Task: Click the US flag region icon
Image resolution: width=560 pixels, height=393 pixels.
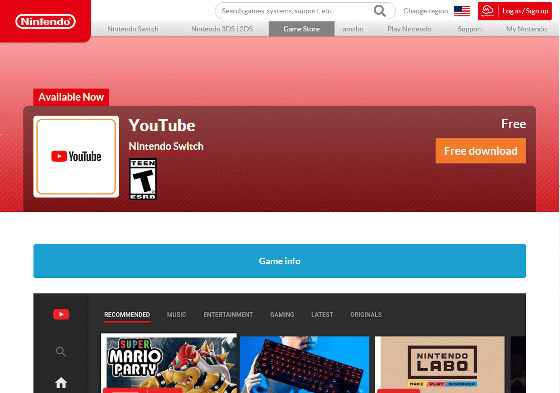Action: click(462, 11)
